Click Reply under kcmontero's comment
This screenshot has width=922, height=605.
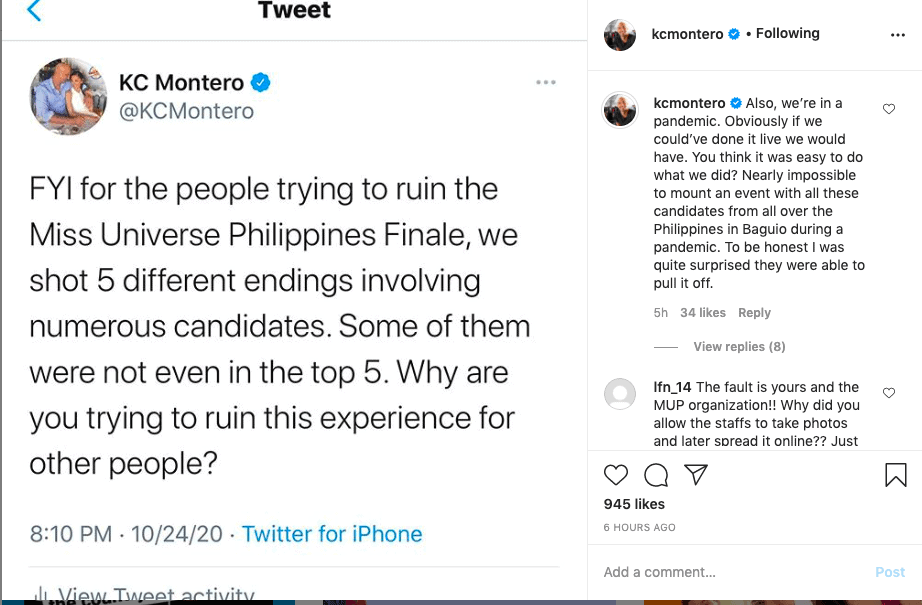coord(754,313)
